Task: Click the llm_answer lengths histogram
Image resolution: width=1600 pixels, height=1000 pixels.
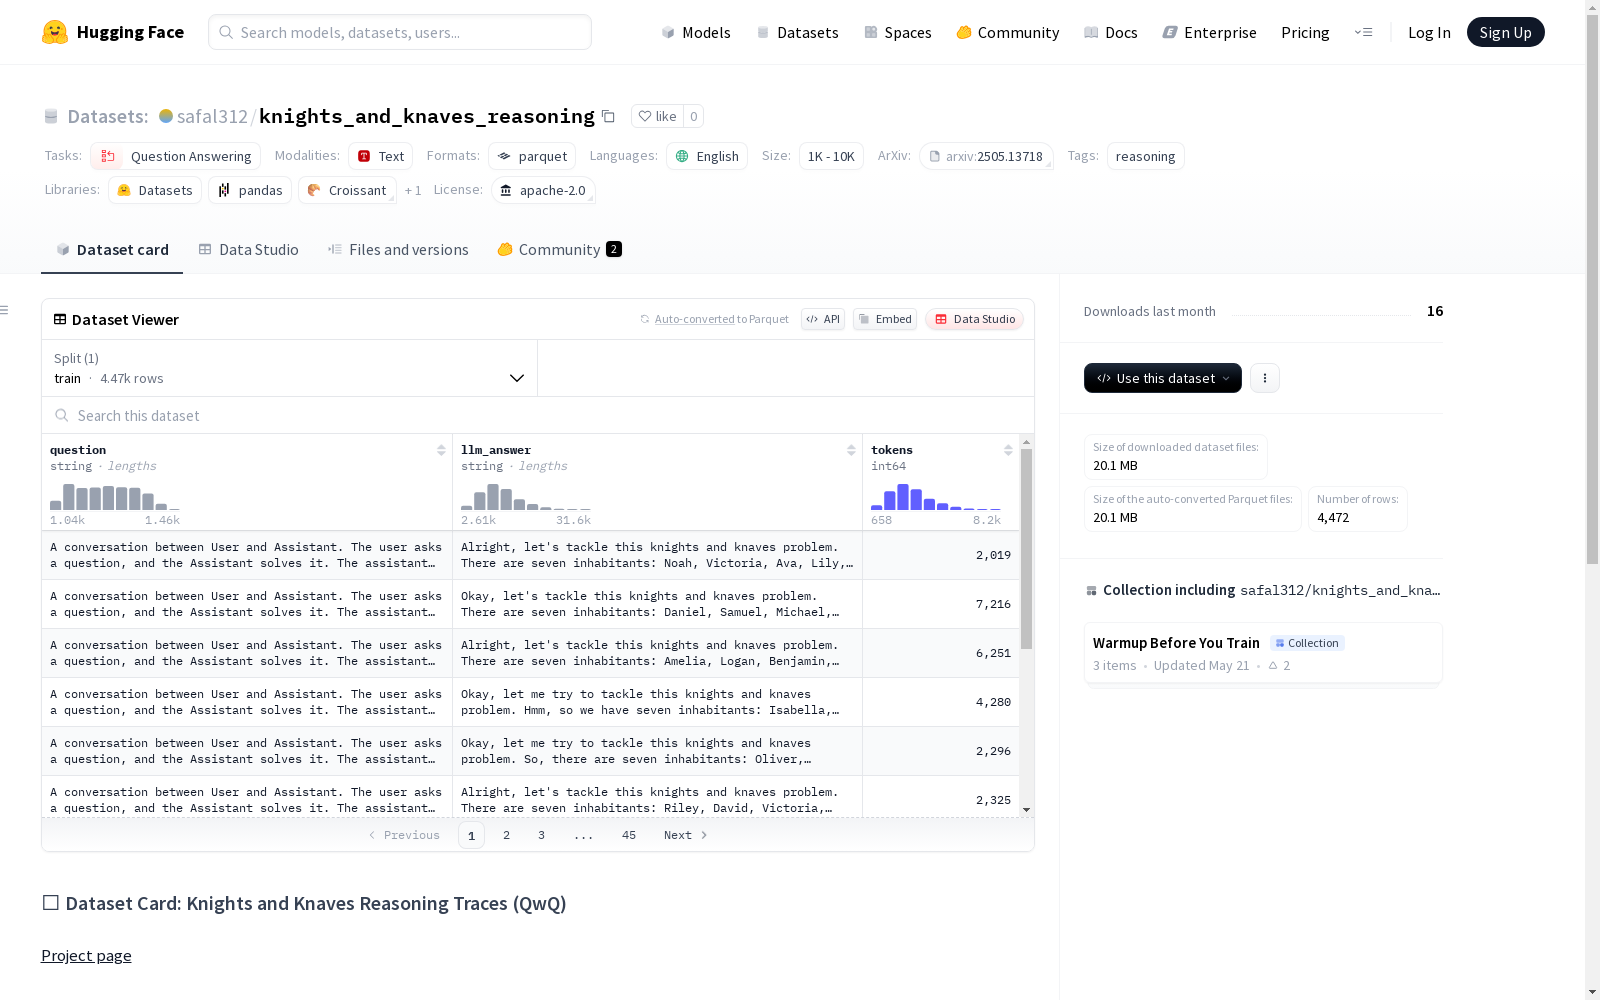Action: [x=526, y=497]
